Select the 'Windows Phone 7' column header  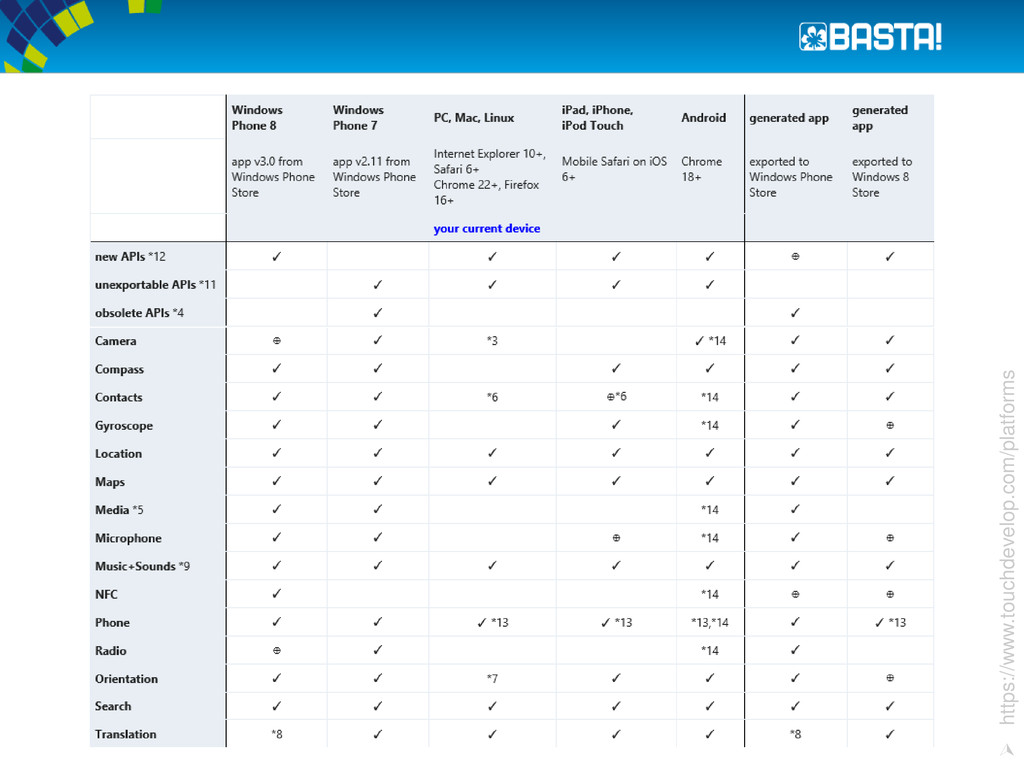(x=359, y=118)
